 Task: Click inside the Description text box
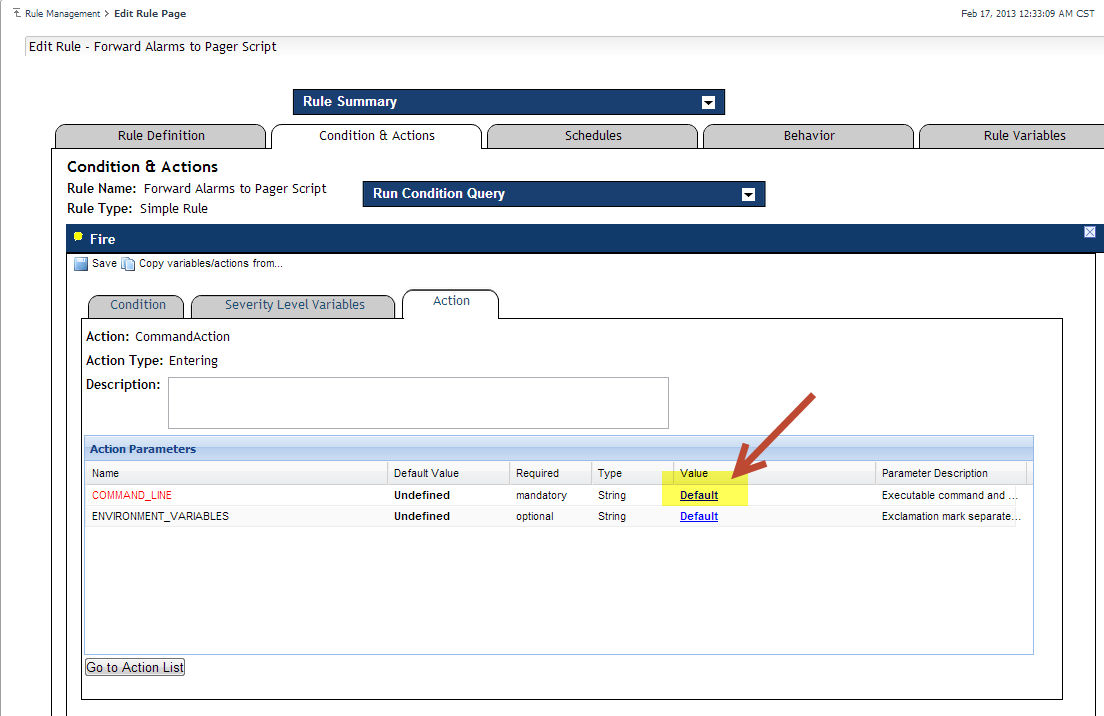click(418, 402)
